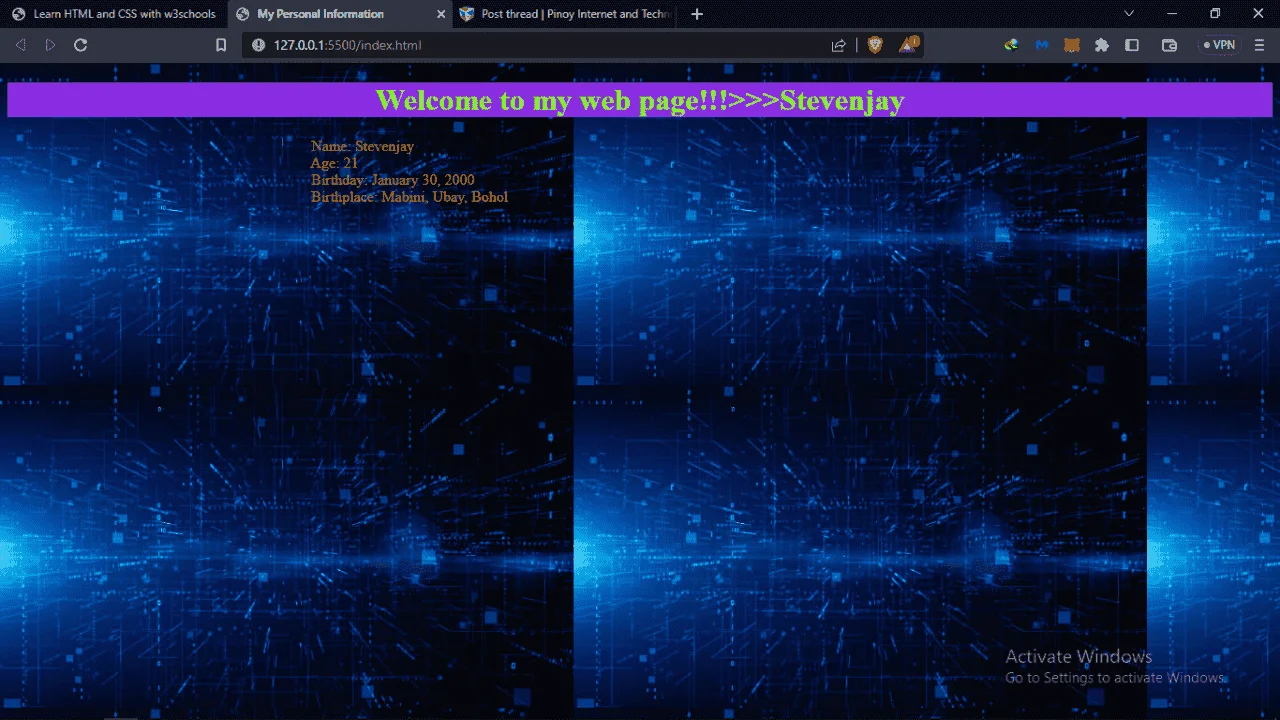Open Brave Rewards triangle icon
1280x720 pixels.
tap(908, 44)
